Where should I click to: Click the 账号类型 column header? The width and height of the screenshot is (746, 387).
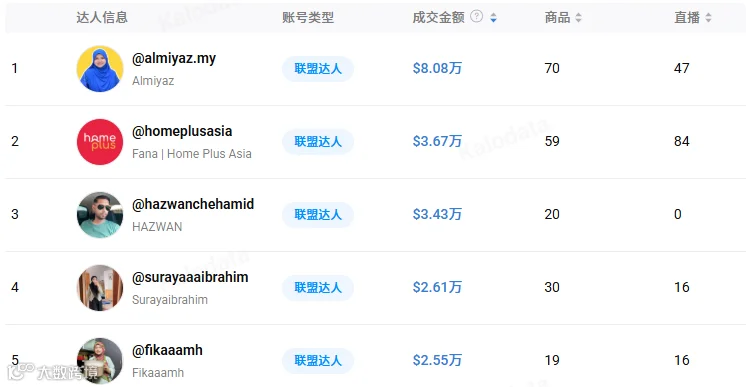tap(308, 18)
